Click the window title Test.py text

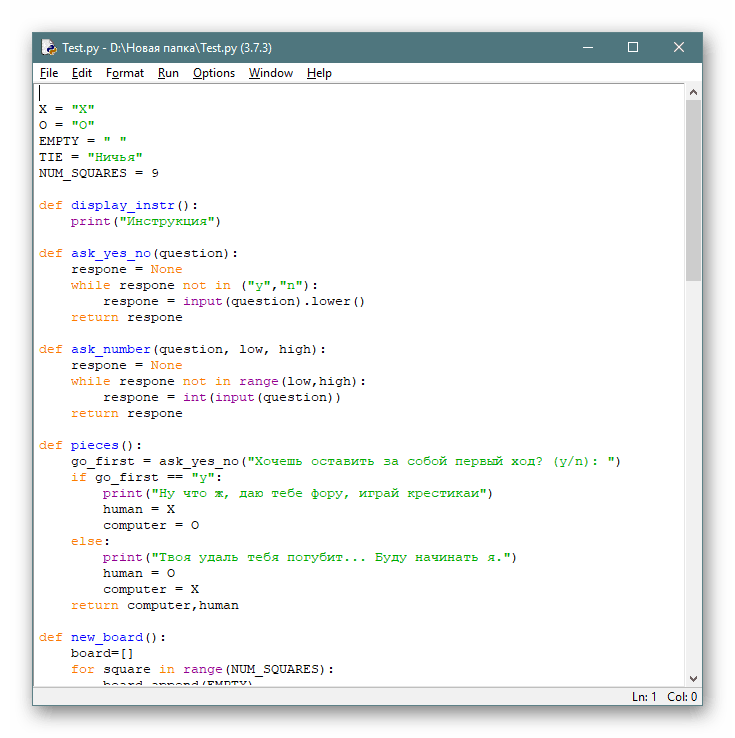coord(167,48)
